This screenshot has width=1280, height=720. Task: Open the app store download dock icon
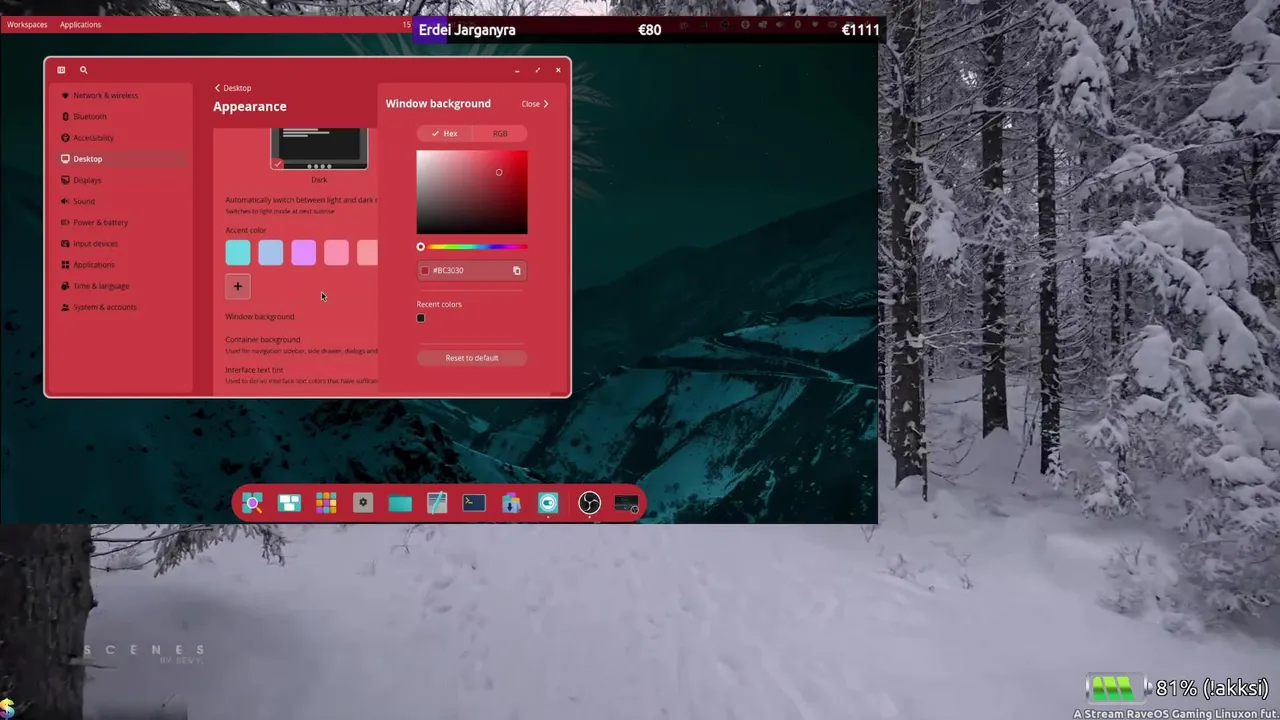click(x=511, y=503)
